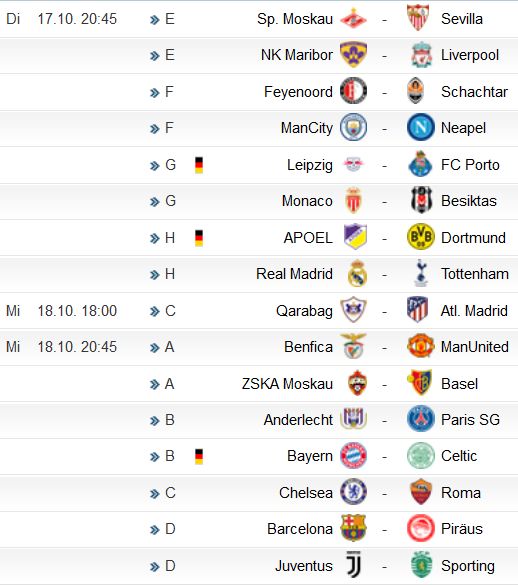Viewport: 518px width, 585px height.
Task: Click the Mi 18.10. 18:00 date entry
Action: coord(62,311)
